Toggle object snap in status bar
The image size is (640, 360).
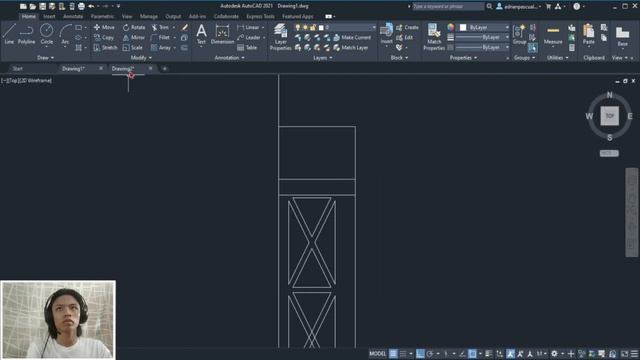click(x=472, y=353)
